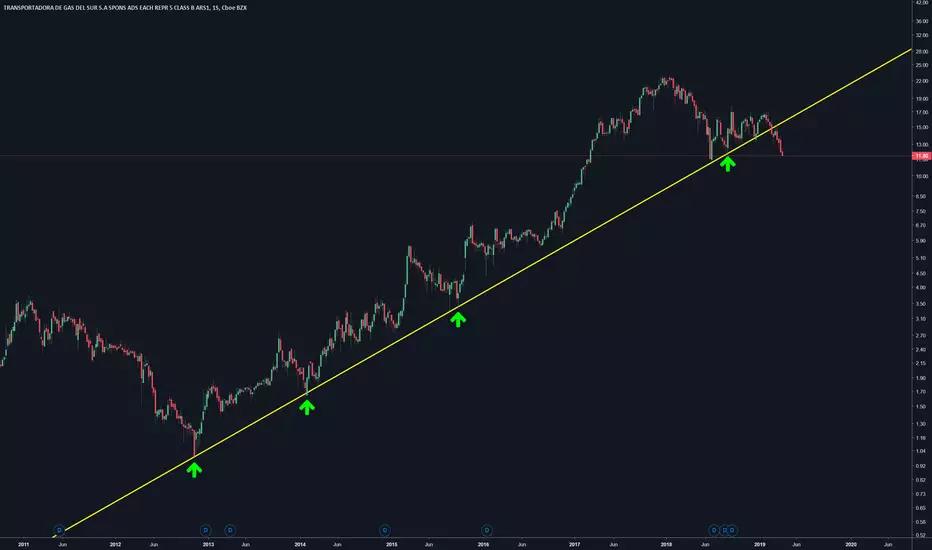The width and height of the screenshot is (932, 550).
Task: Click the 2011 label on time axis
Action: pos(24,544)
